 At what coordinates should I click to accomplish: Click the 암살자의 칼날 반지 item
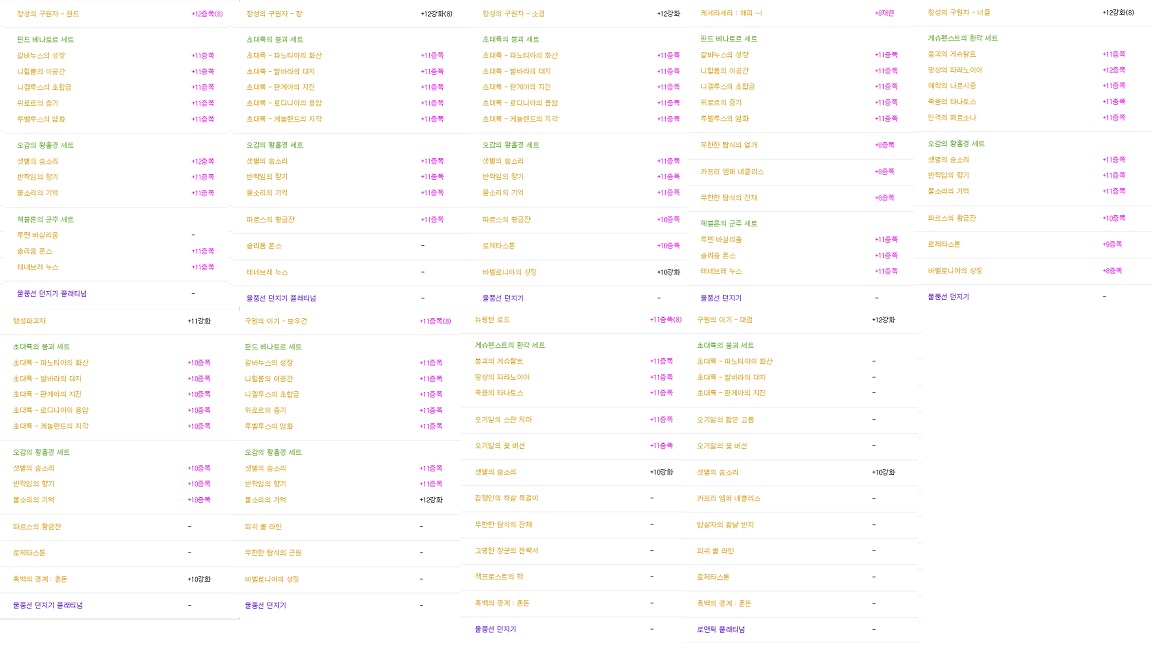coord(725,524)
